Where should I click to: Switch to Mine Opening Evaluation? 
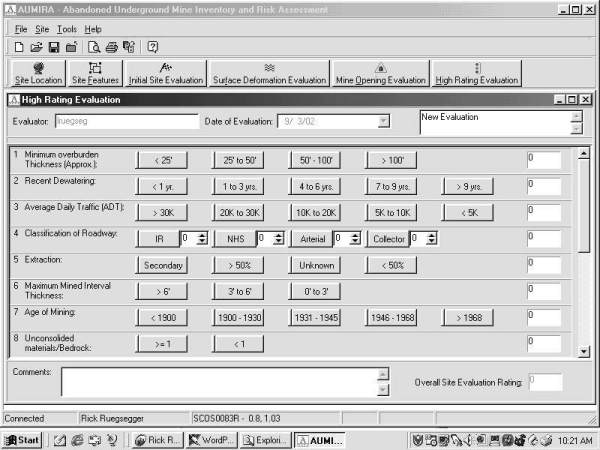point(380,73)
